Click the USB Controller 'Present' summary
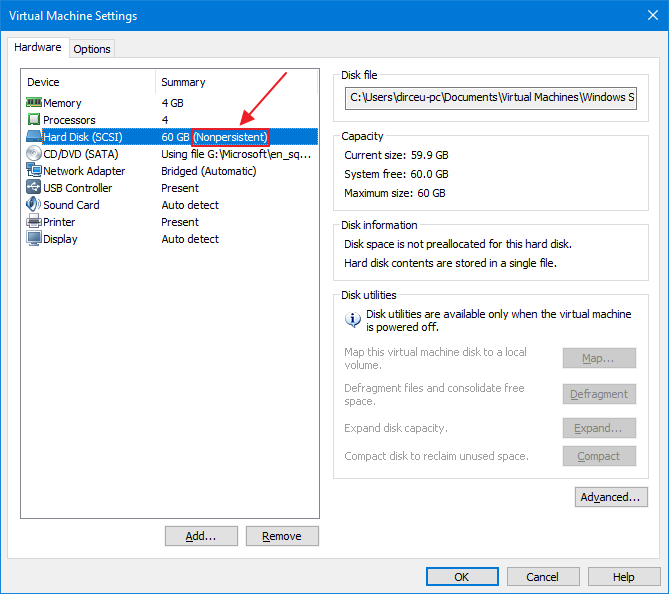The image size is (669, 594). coord(180,188)
